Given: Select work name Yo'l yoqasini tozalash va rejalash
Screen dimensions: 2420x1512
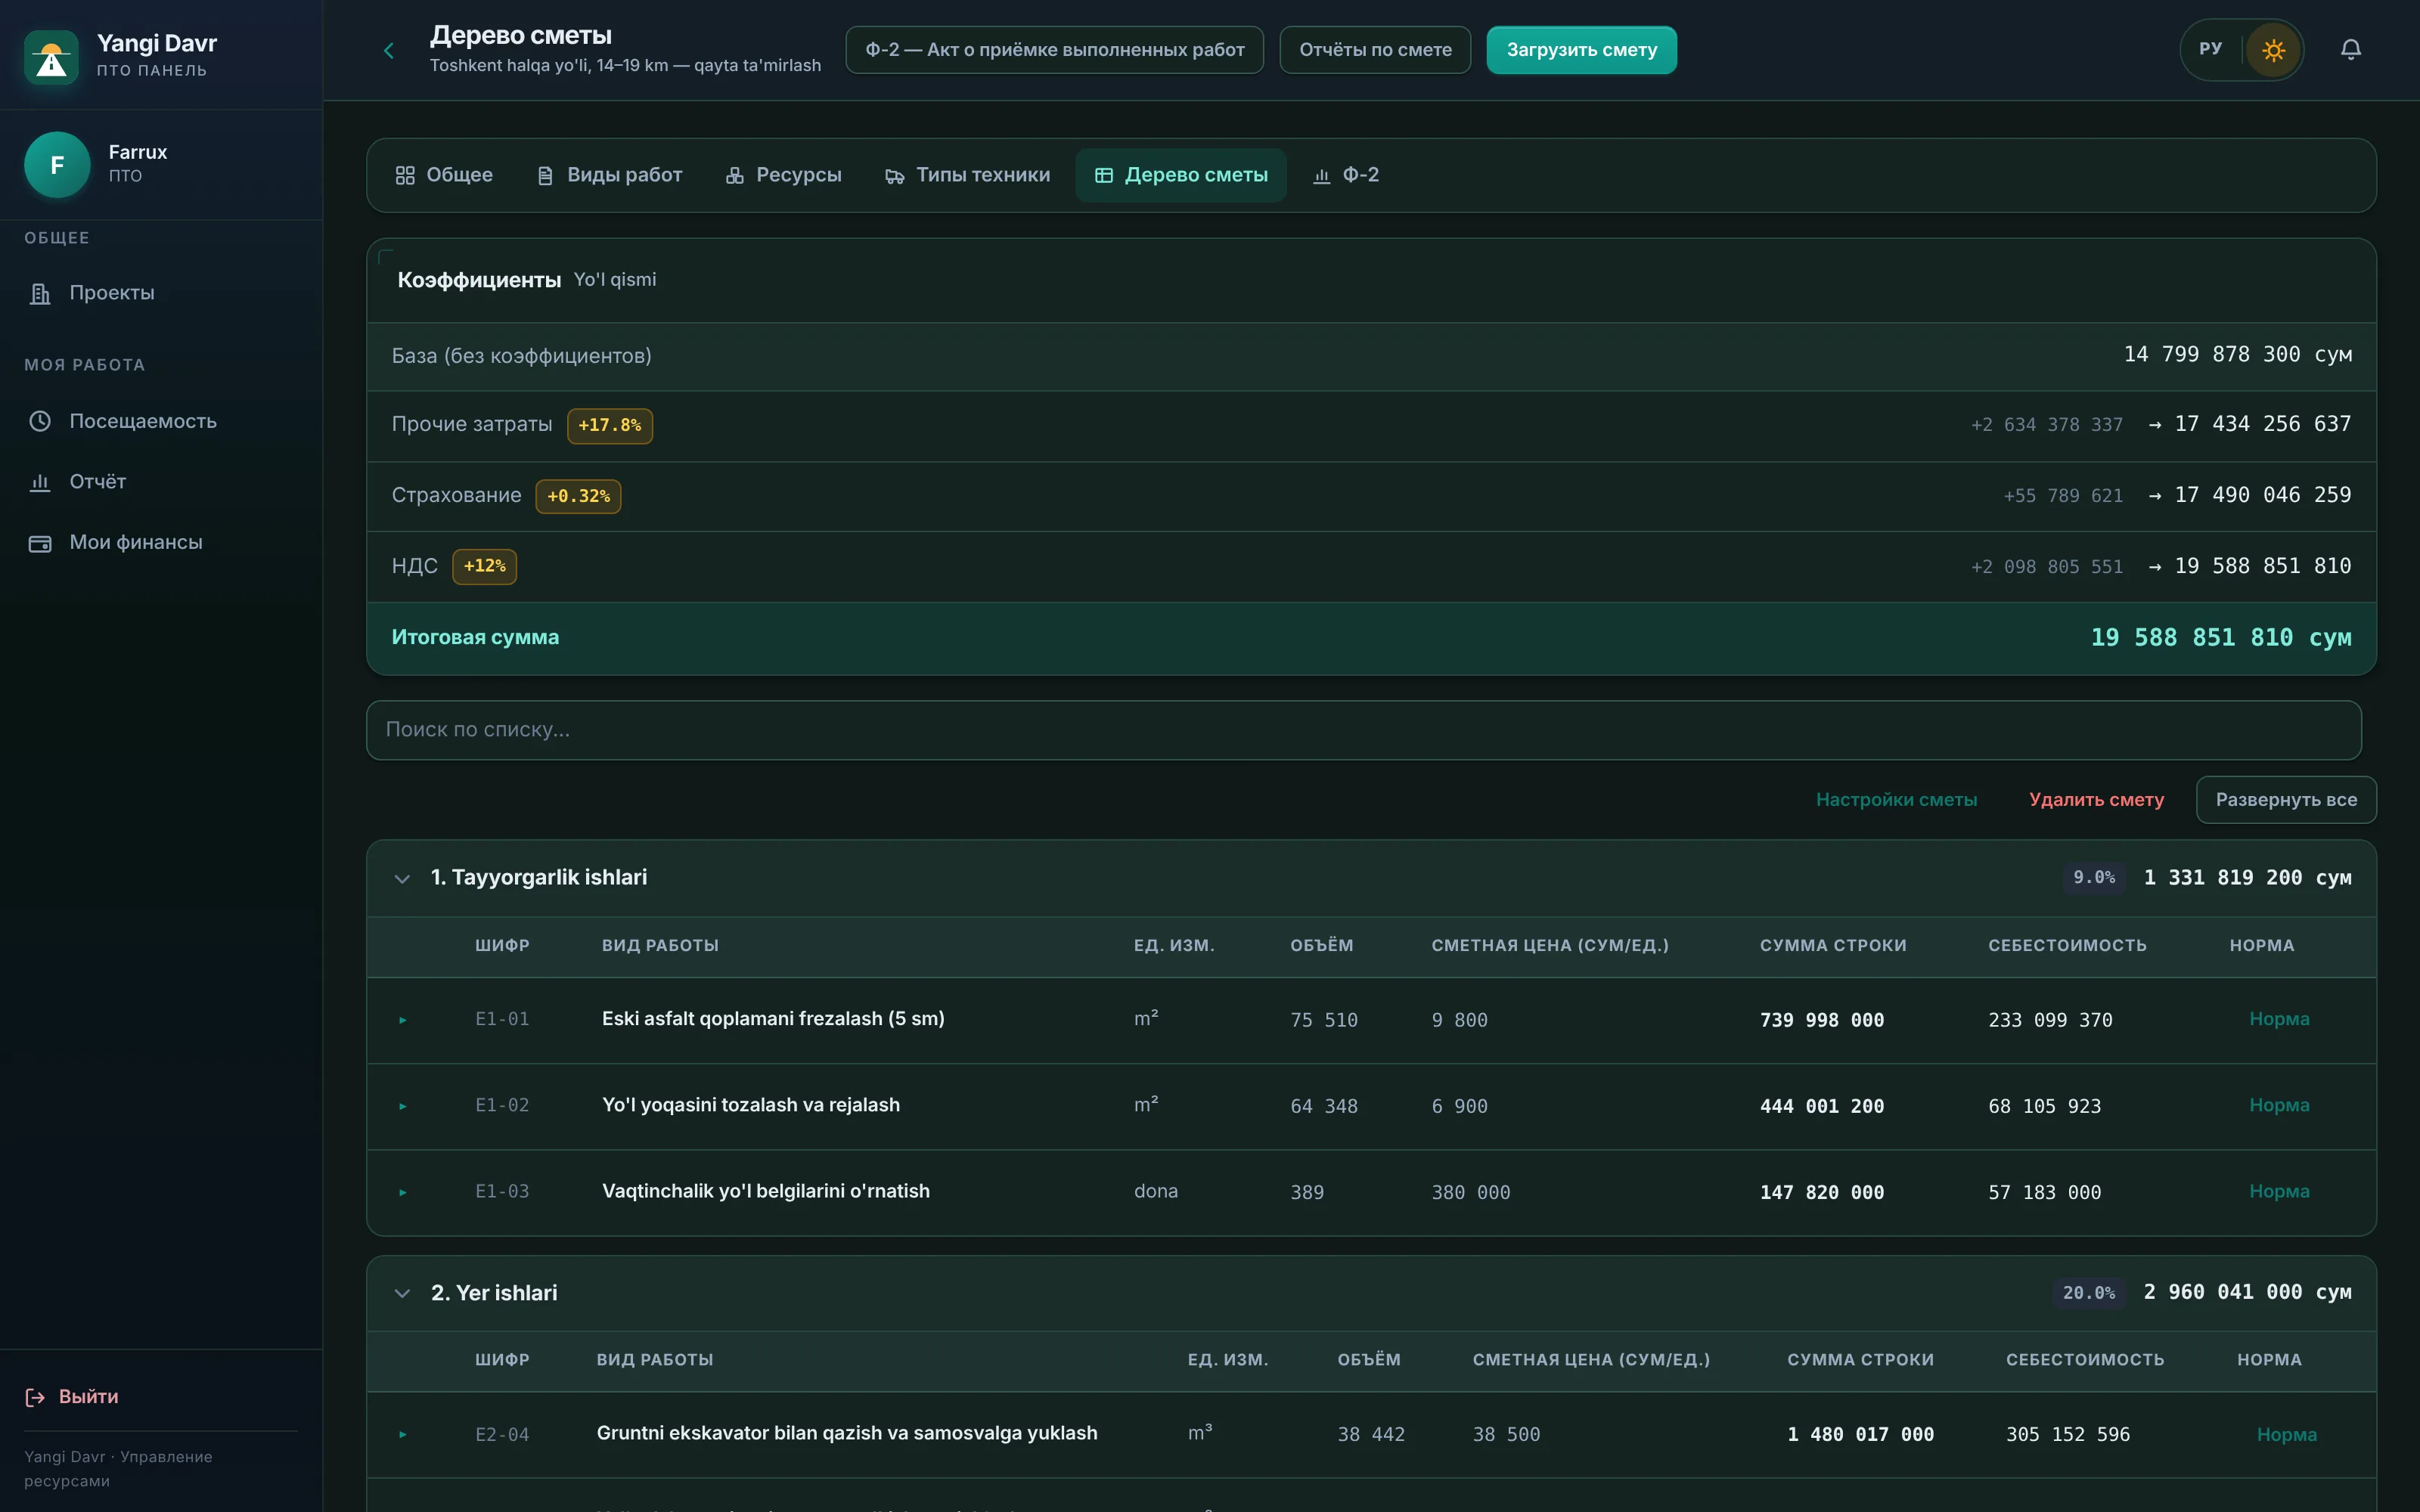Looking at the screenshot, I should coord(751,1105).
